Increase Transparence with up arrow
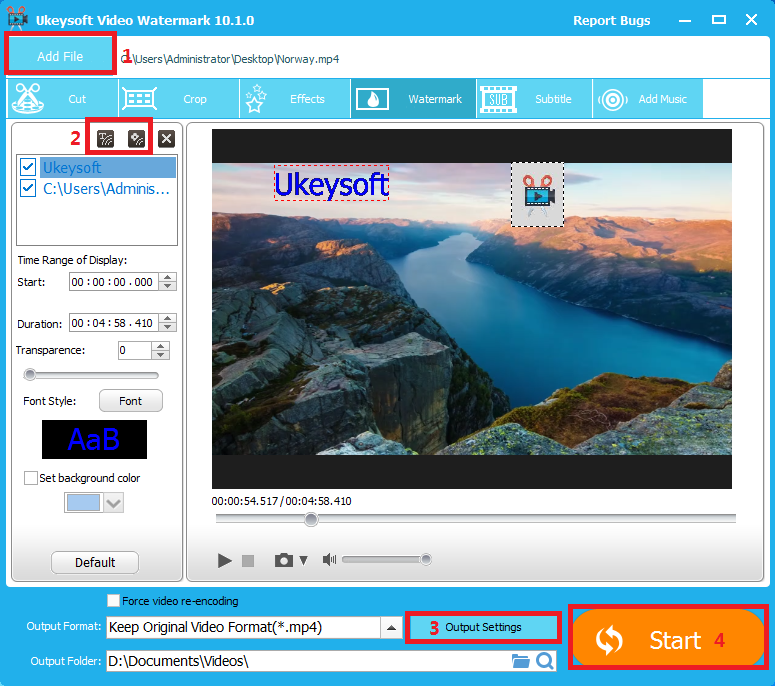This screenshot has height=686, width=775. [x=161, y=346]
